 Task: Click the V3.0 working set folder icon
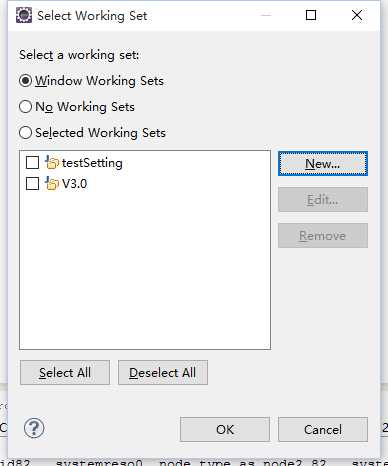tap(52, 184)
